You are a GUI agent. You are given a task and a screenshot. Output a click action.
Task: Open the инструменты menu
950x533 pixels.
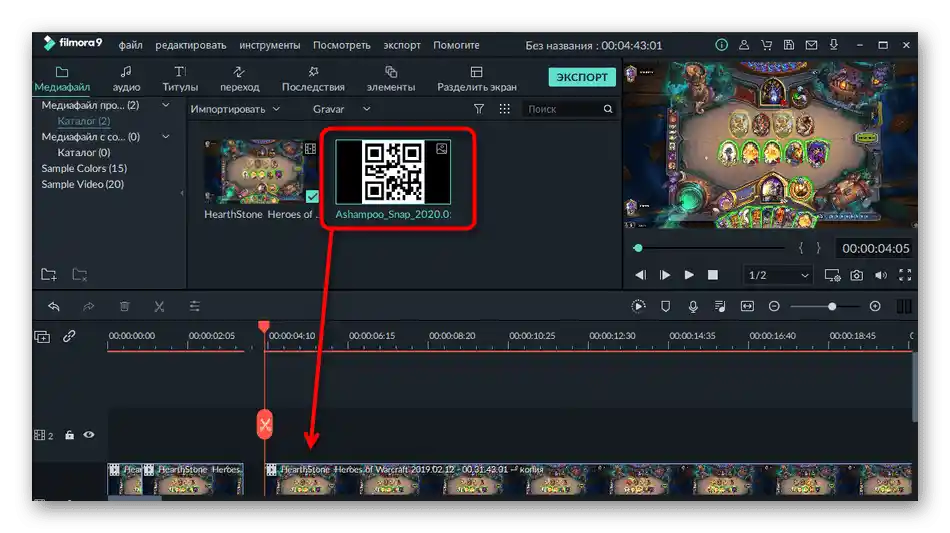[x=270, y=45]
